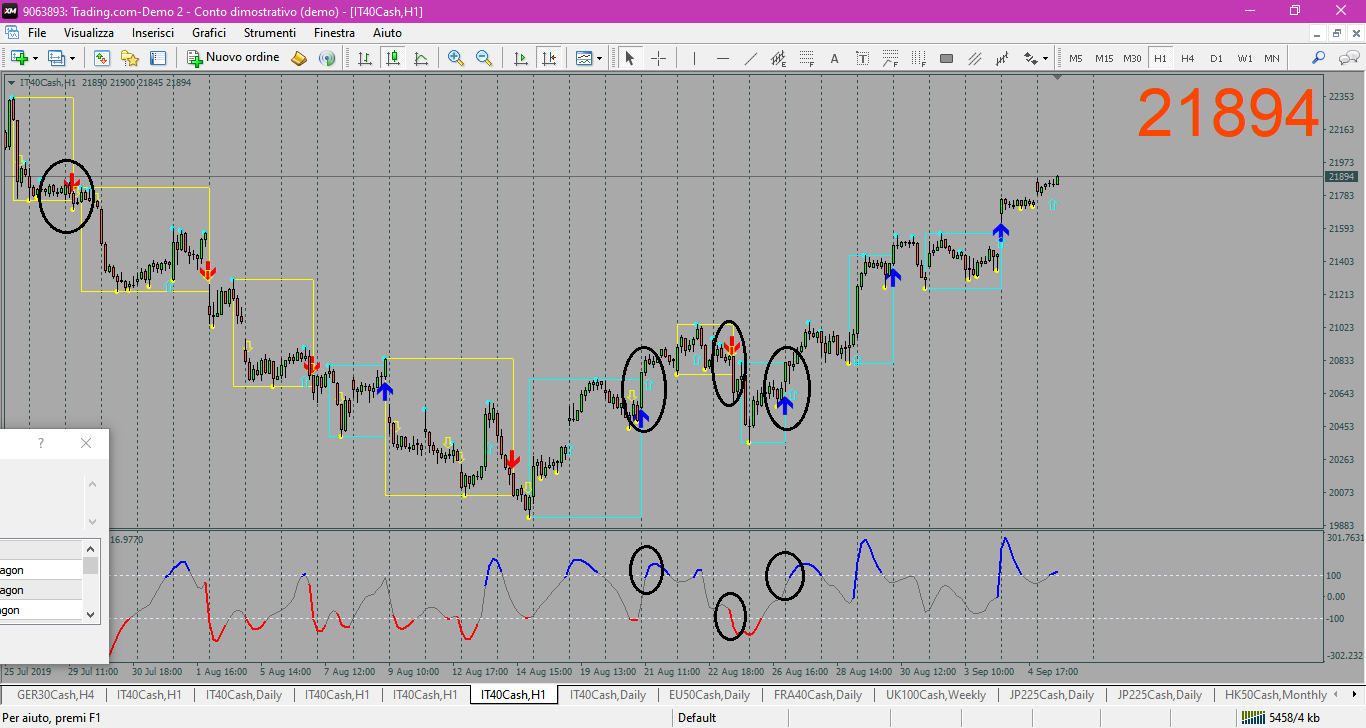
Task: Switch to FRA40Cash,Daily chart tab
Action: pos(818,695)
